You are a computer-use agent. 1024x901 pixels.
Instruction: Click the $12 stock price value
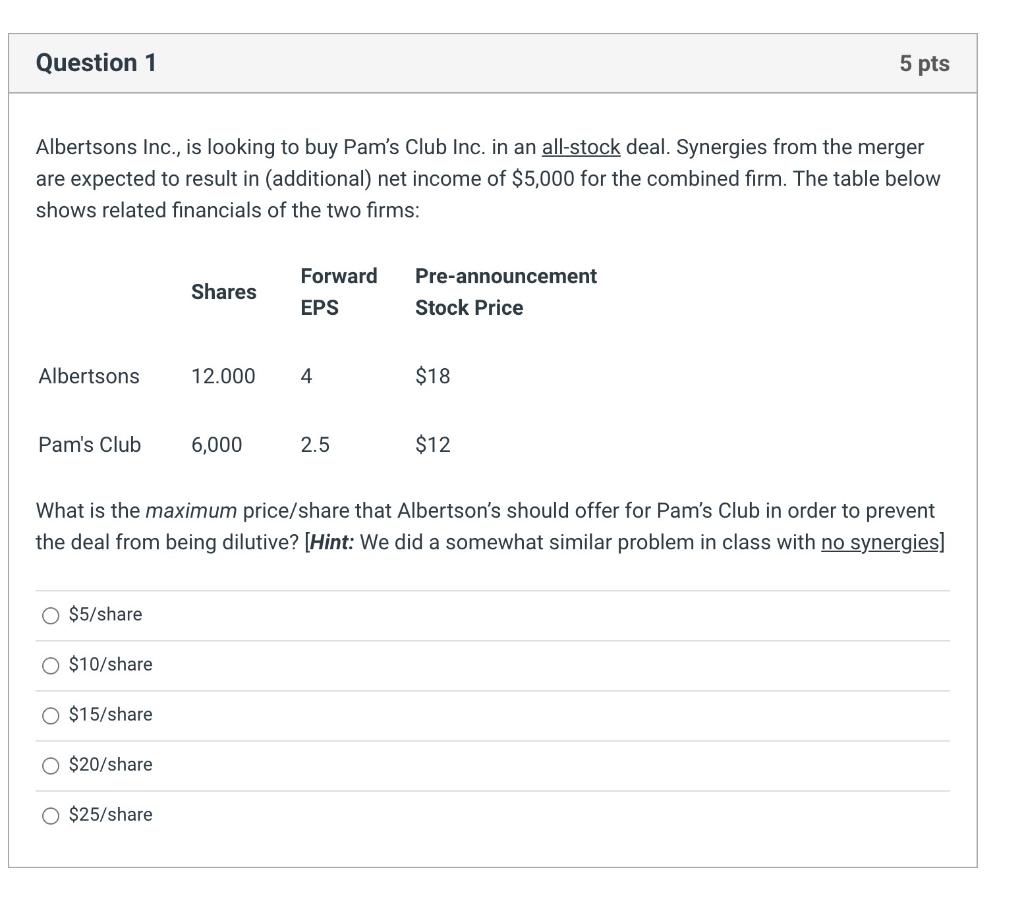[432, 444]
